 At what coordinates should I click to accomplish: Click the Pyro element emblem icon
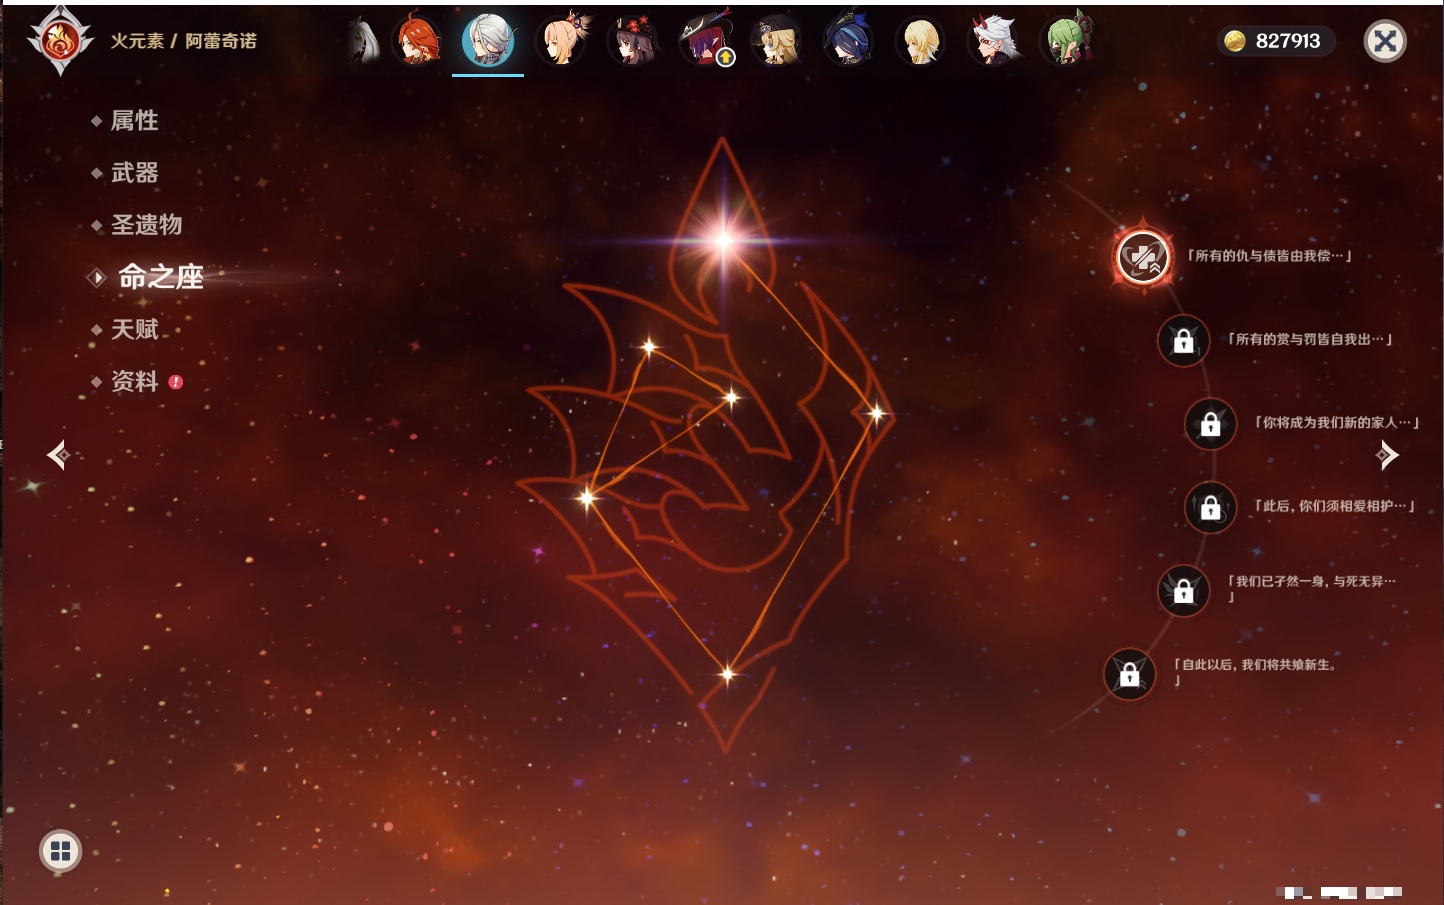(60, 41)
